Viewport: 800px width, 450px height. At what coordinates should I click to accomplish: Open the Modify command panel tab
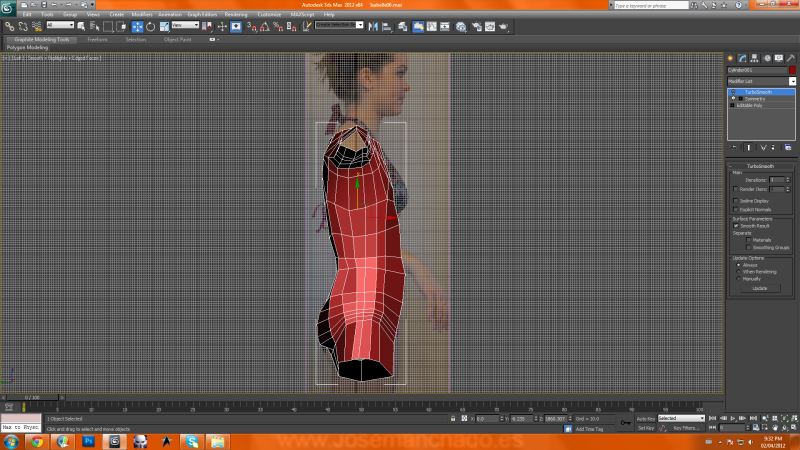coord(742,58)
